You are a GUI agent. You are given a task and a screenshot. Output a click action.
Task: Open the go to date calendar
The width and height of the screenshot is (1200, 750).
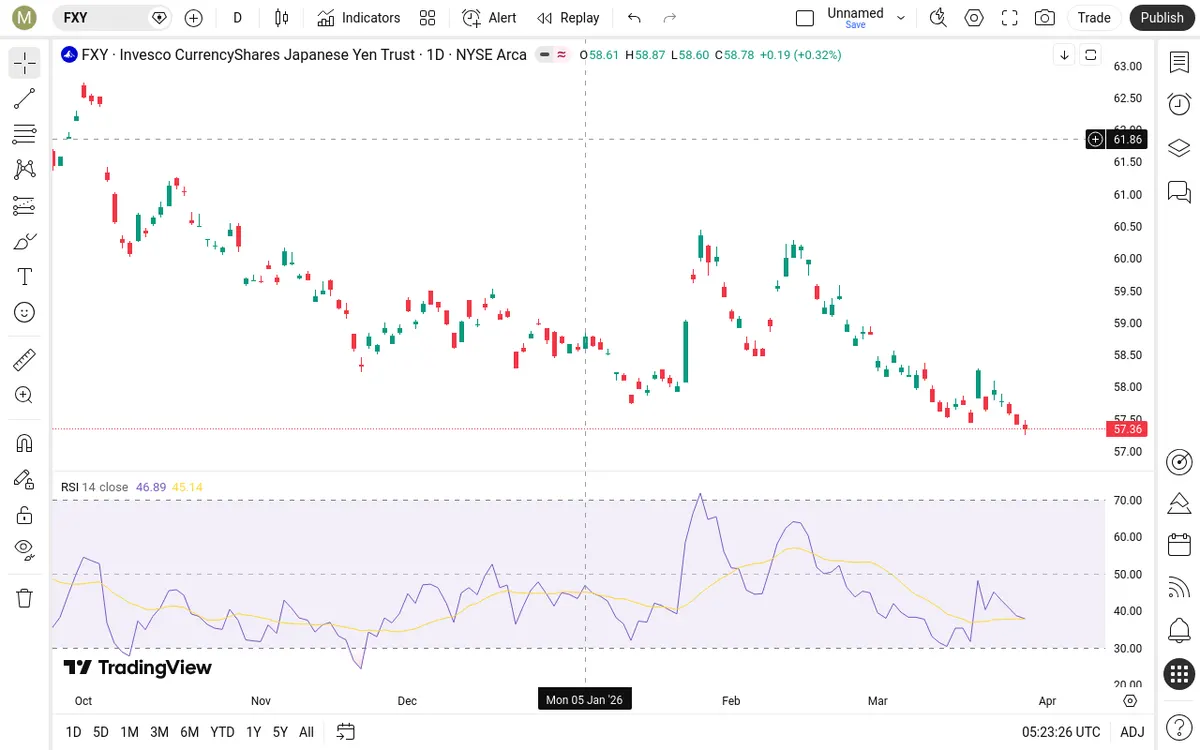click(x=346, y=732)
